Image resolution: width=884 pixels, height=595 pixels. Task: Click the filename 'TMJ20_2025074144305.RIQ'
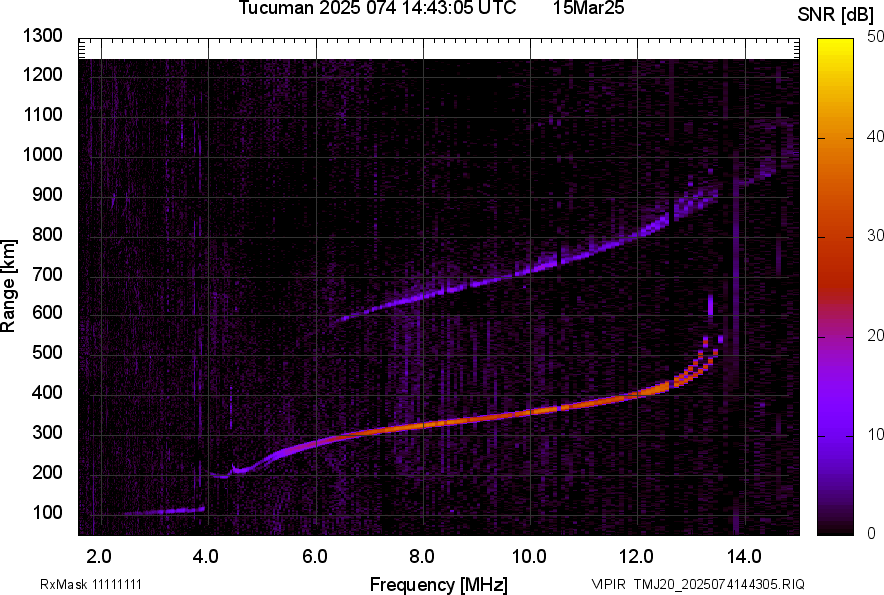(x=719, y=584)
